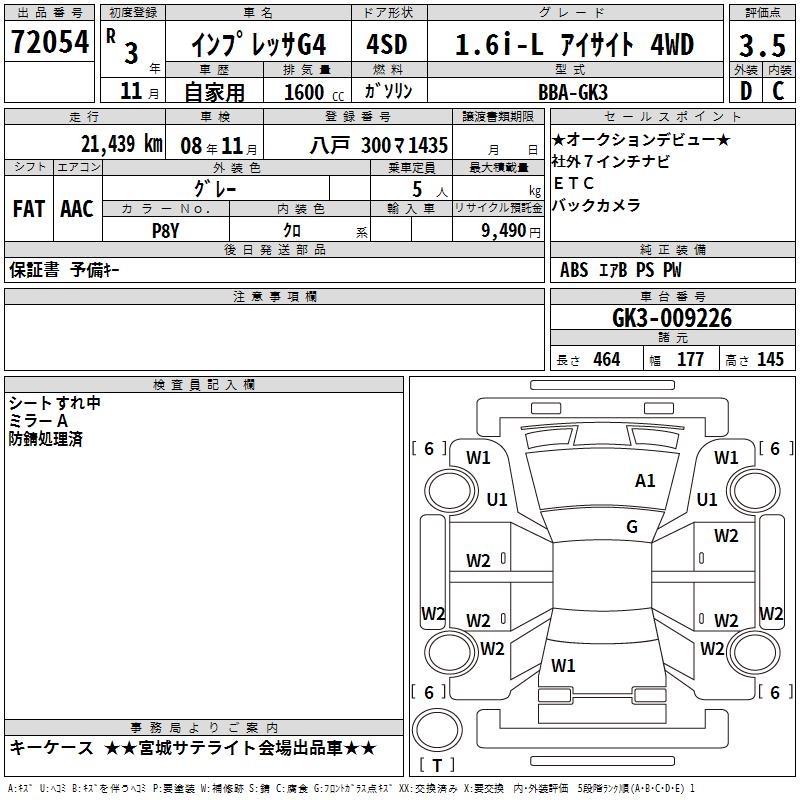Image resolution: width=800 pixels, height=800 pixels.
Task: Select the chassis number GK3-009226
Action: click(x=672, y=318)
